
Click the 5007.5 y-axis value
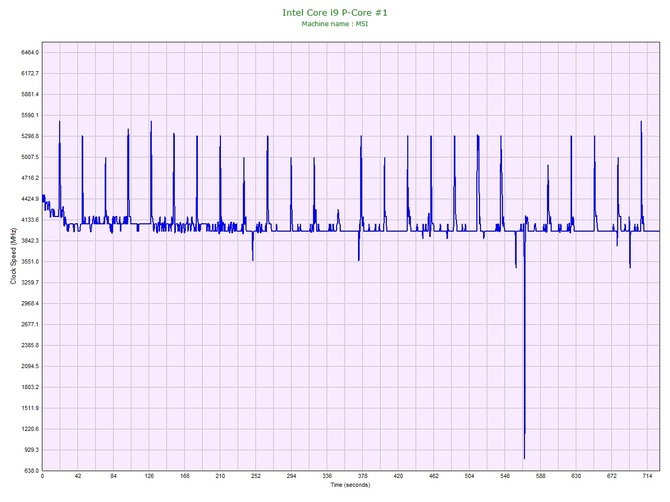tap(30, 157)
